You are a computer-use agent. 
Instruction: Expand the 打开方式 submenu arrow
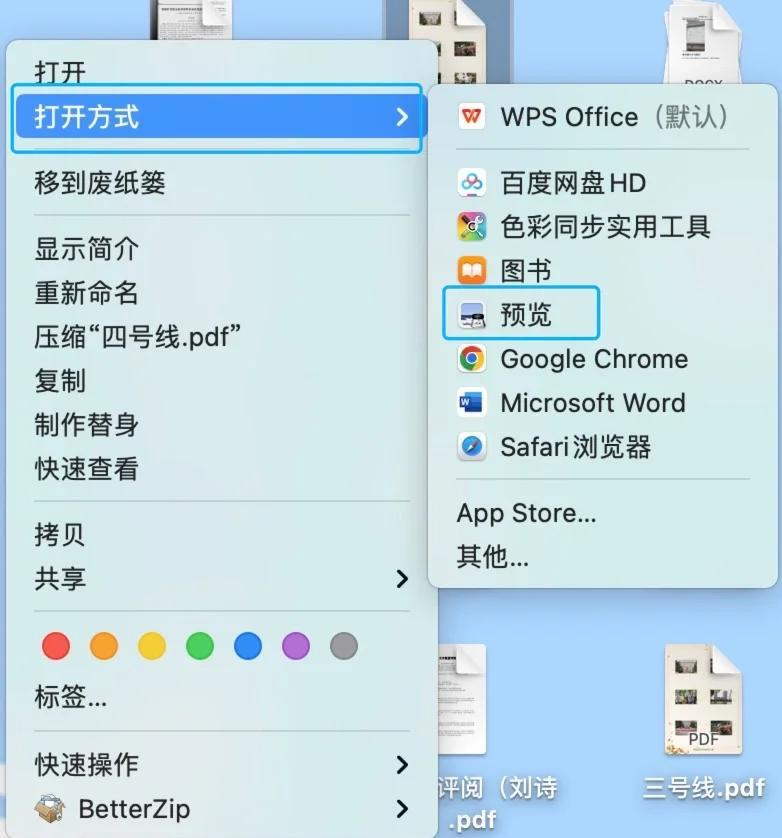click(x=402, y=117)
